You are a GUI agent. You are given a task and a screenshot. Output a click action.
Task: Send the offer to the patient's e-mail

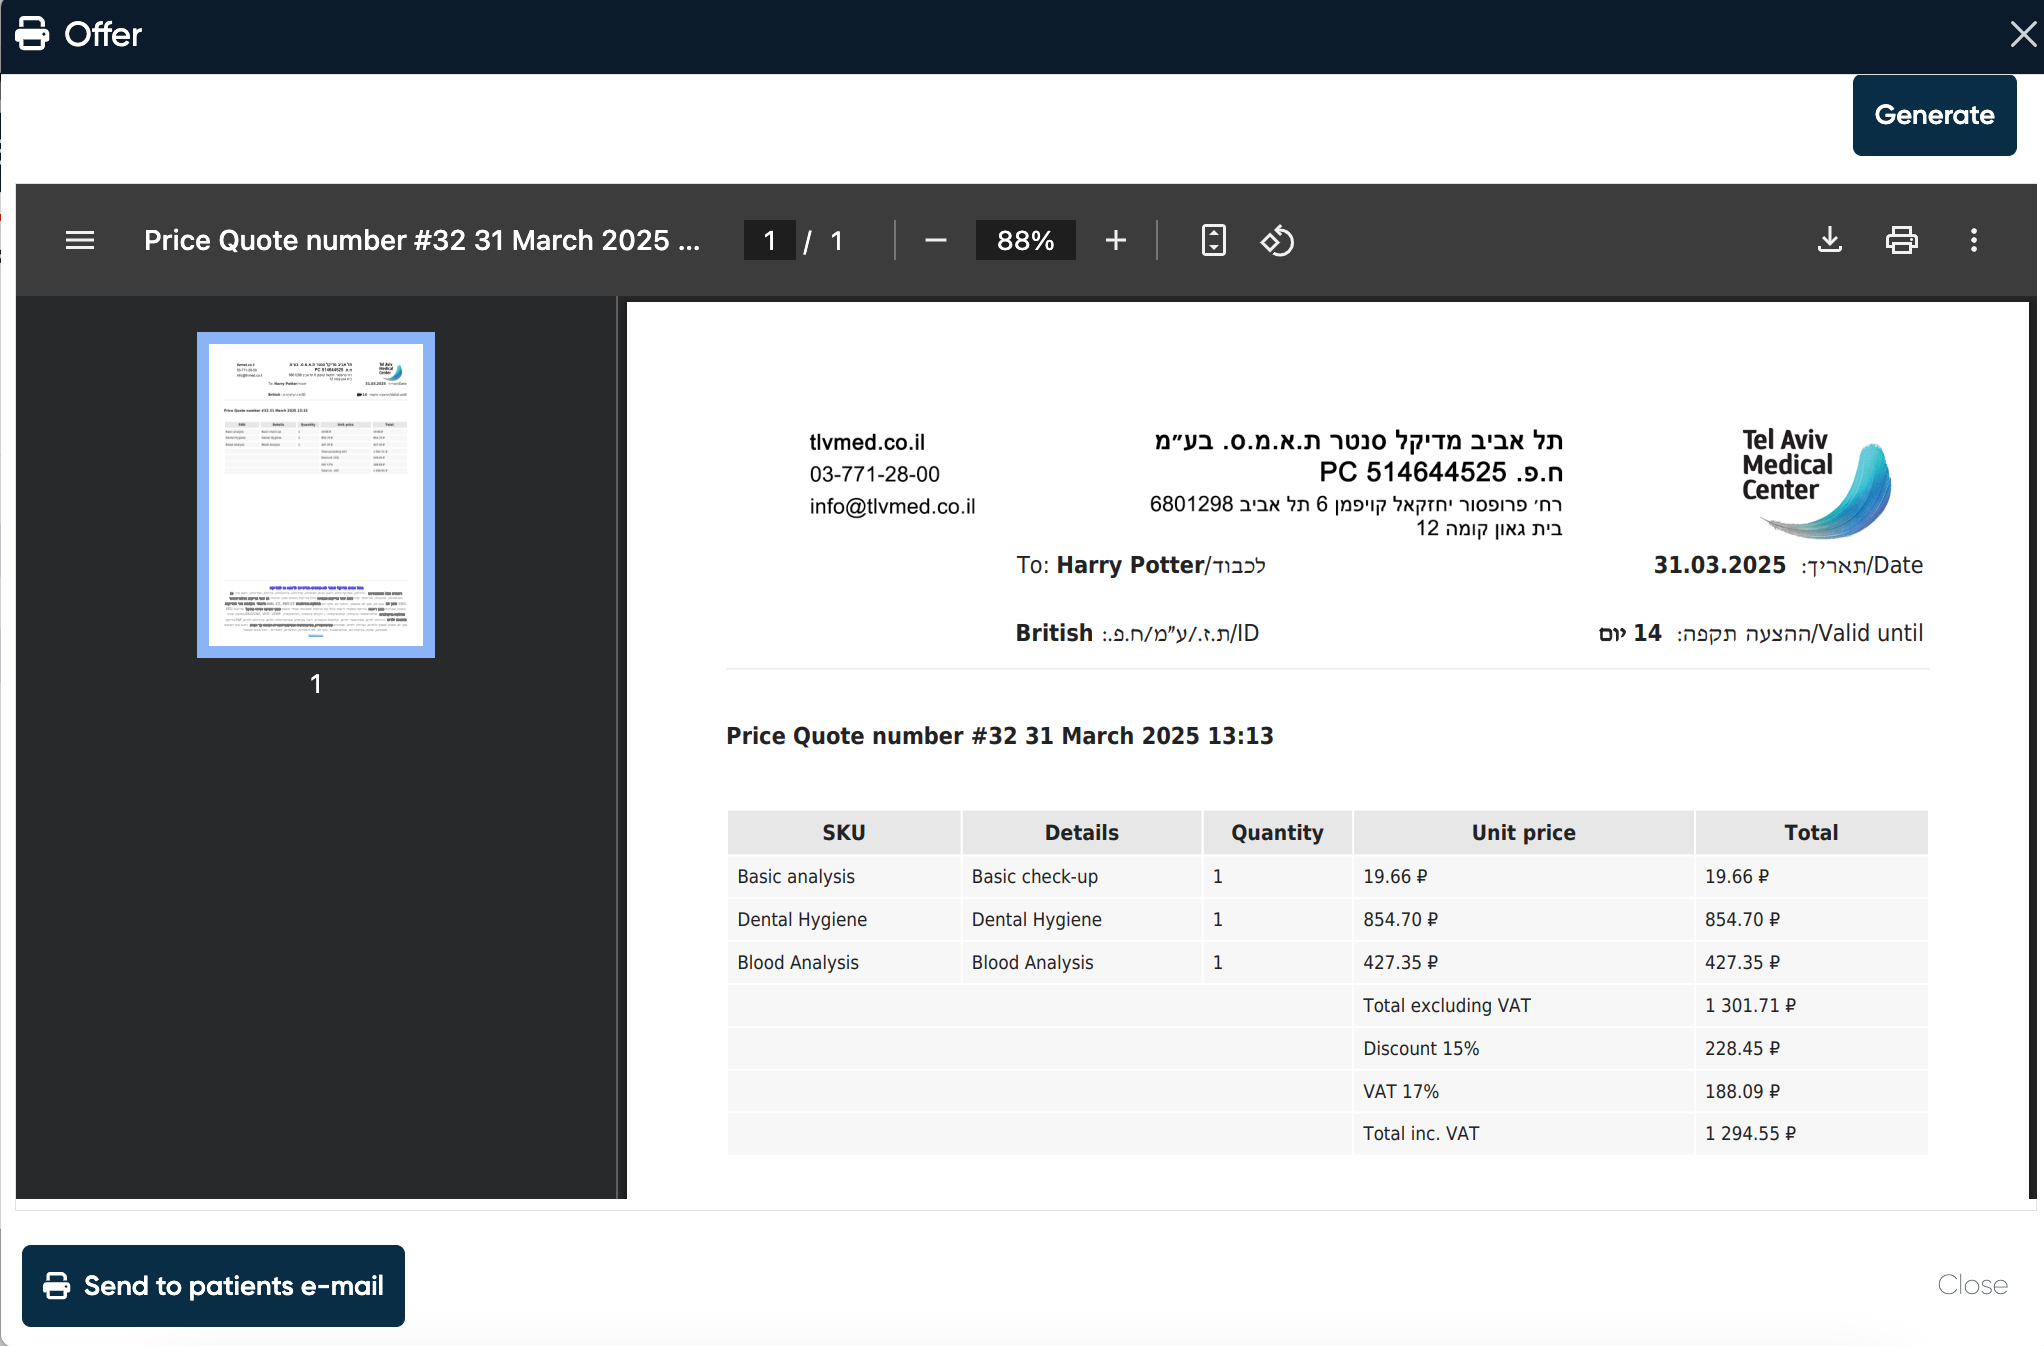point(213,1285)
